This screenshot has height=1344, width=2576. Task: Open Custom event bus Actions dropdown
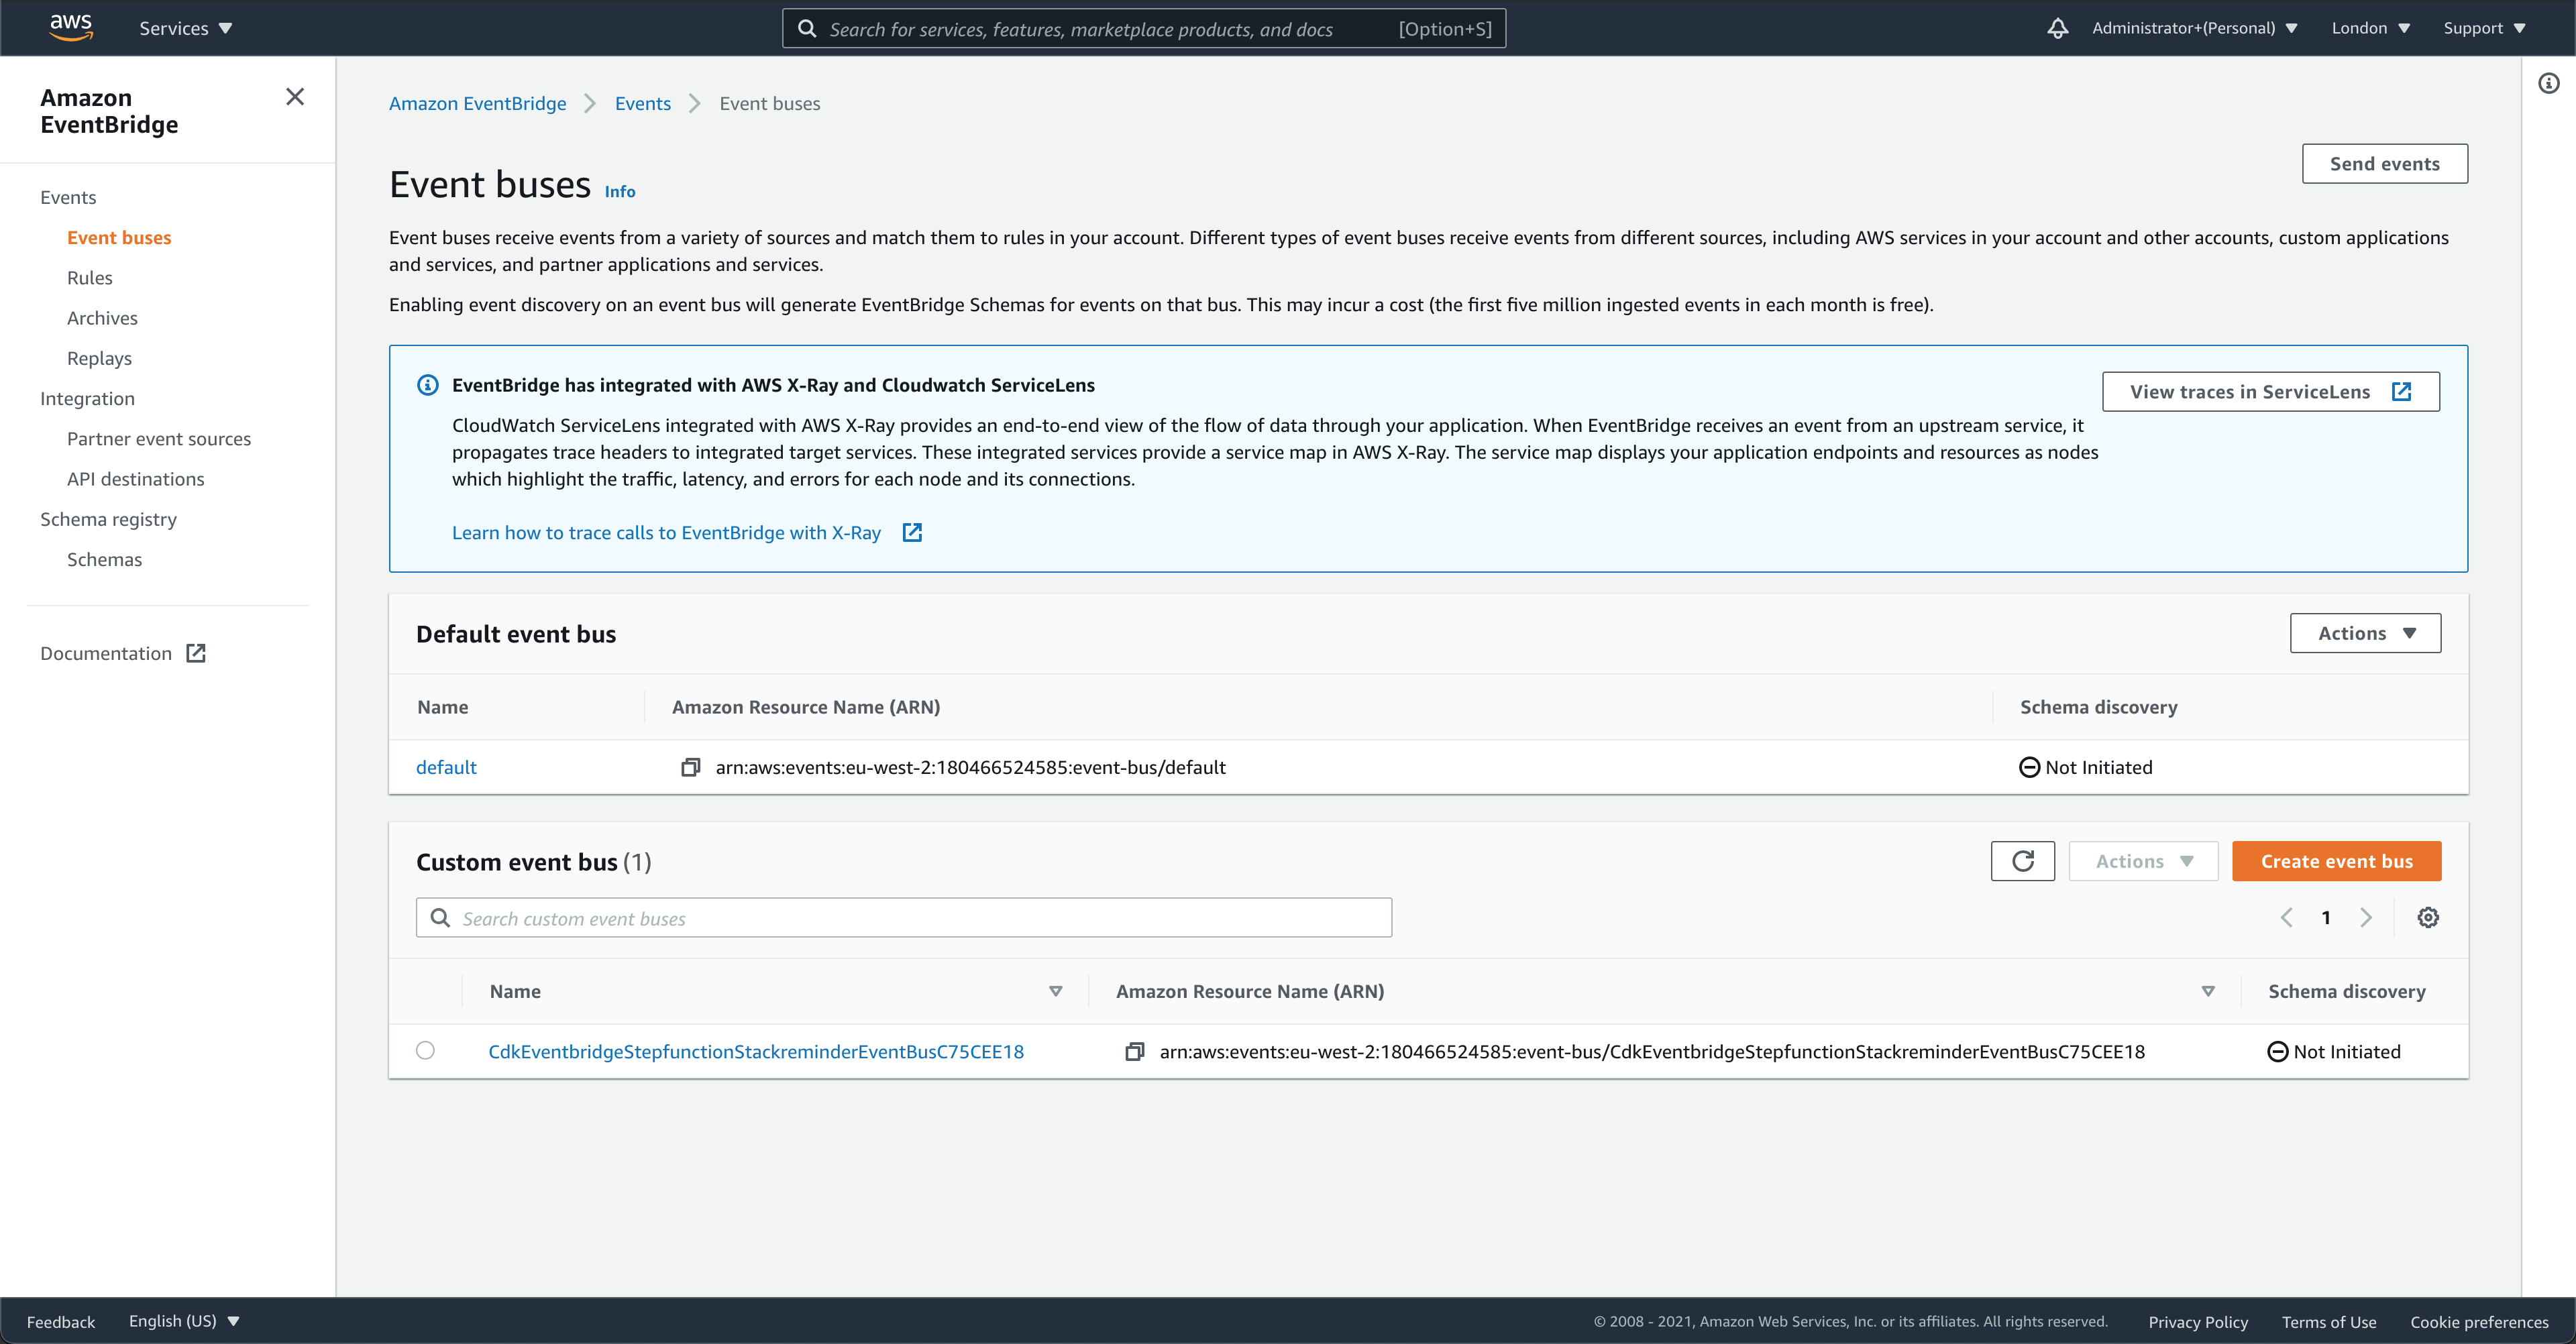pyautogui.click(x=2143, y=861)
